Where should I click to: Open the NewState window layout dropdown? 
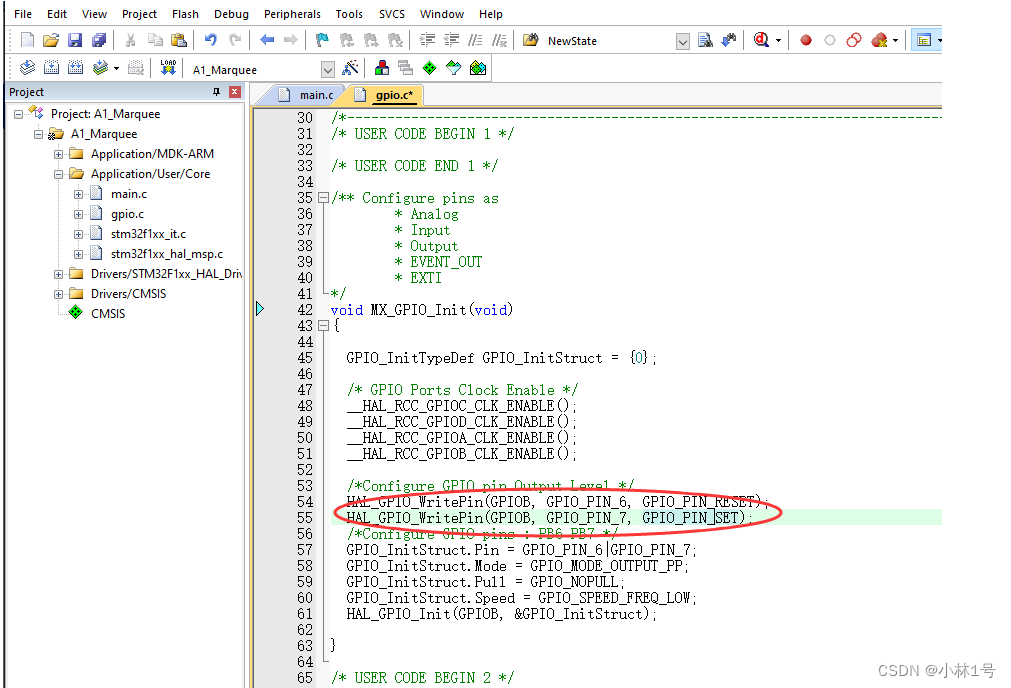click(682, 41)
